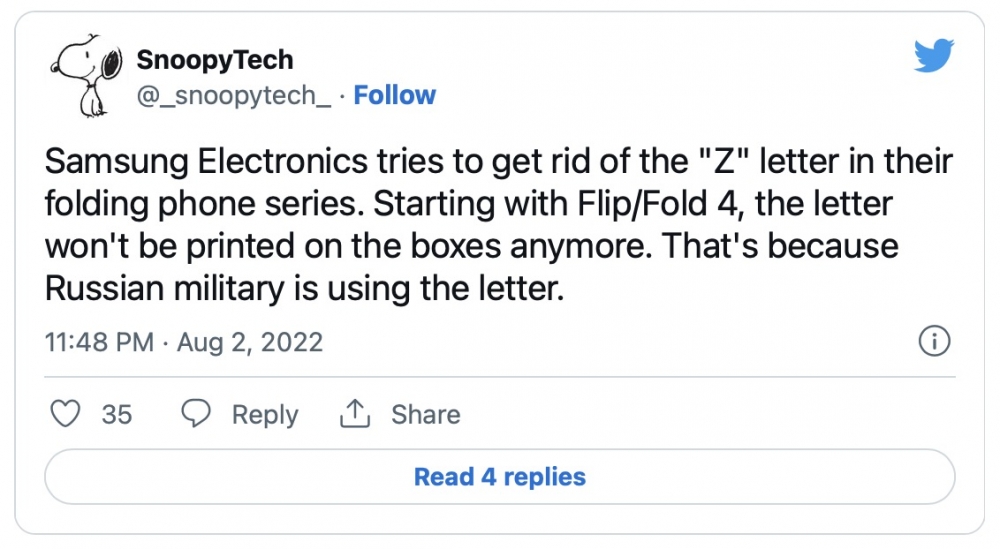Click the 11:48 PM time
The width and height of the screenshot is (1000, 549).
coord(100,342)
